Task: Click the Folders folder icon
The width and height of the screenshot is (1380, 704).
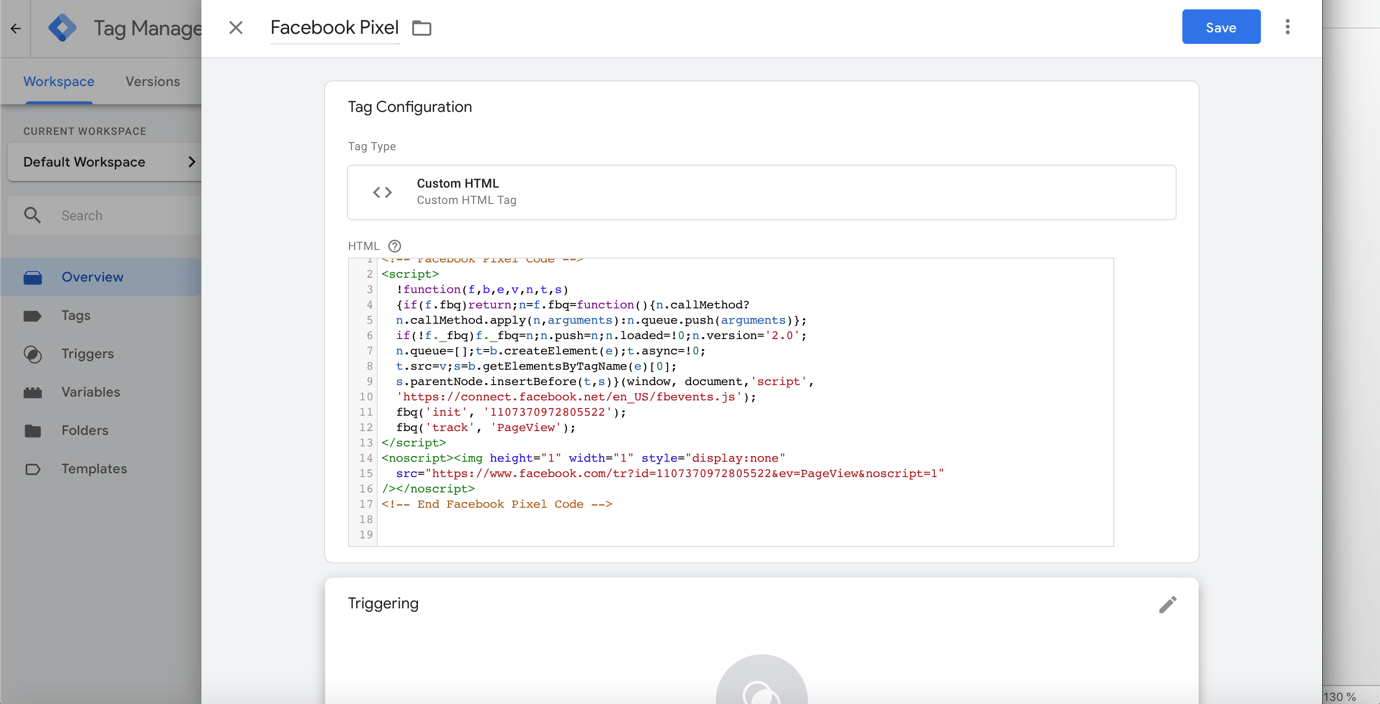Action: pyautogui.click(x=33, y=431)
